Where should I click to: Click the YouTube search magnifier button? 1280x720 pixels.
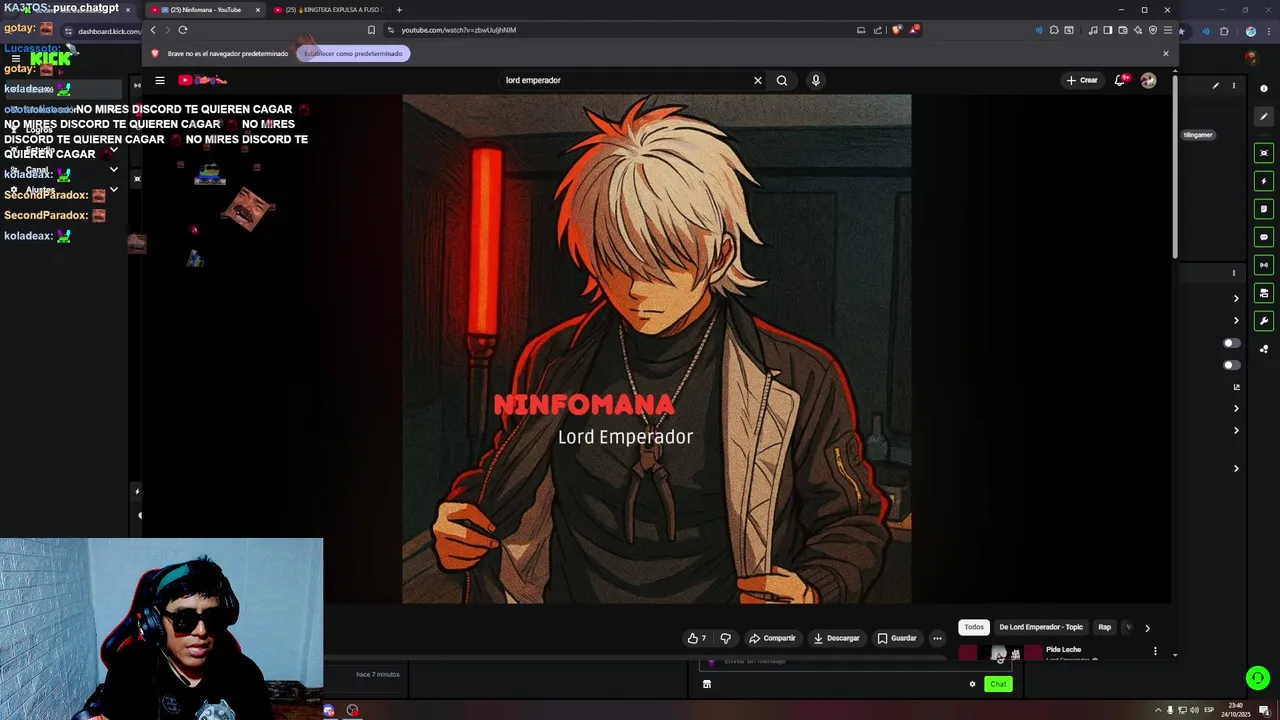coord(782,80)
